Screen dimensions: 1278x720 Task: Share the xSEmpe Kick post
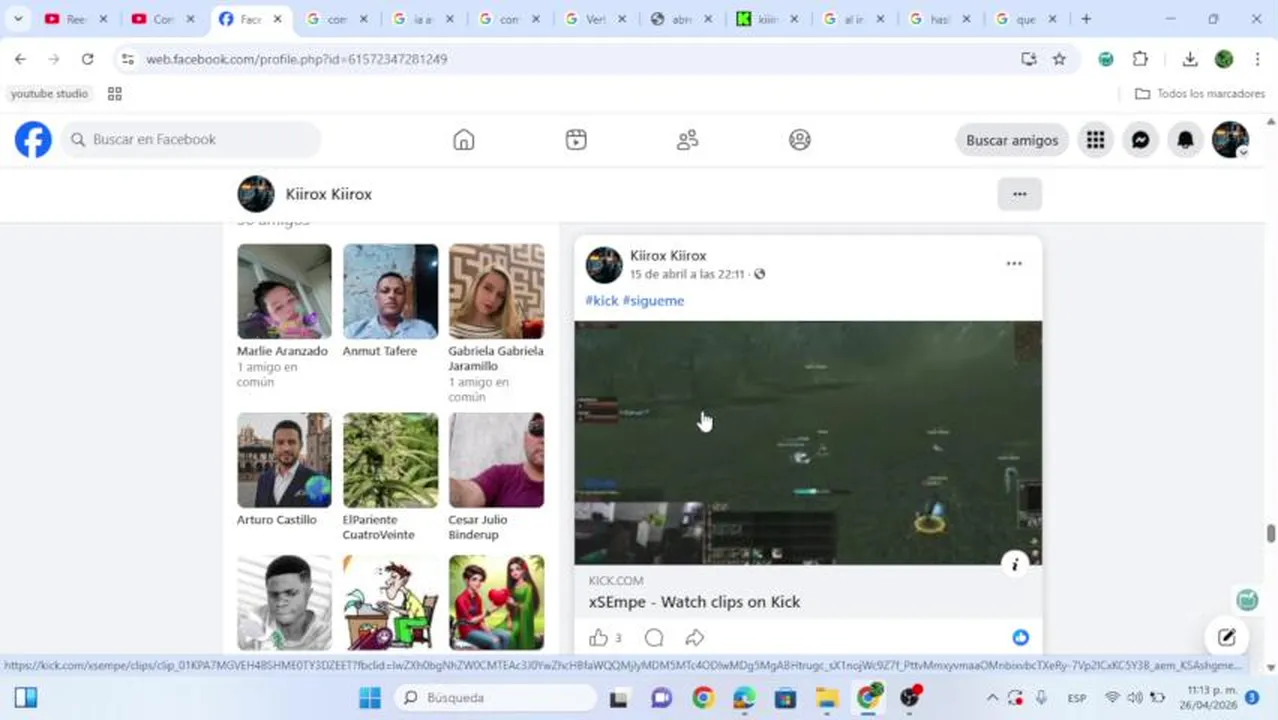tap(695, 637)
